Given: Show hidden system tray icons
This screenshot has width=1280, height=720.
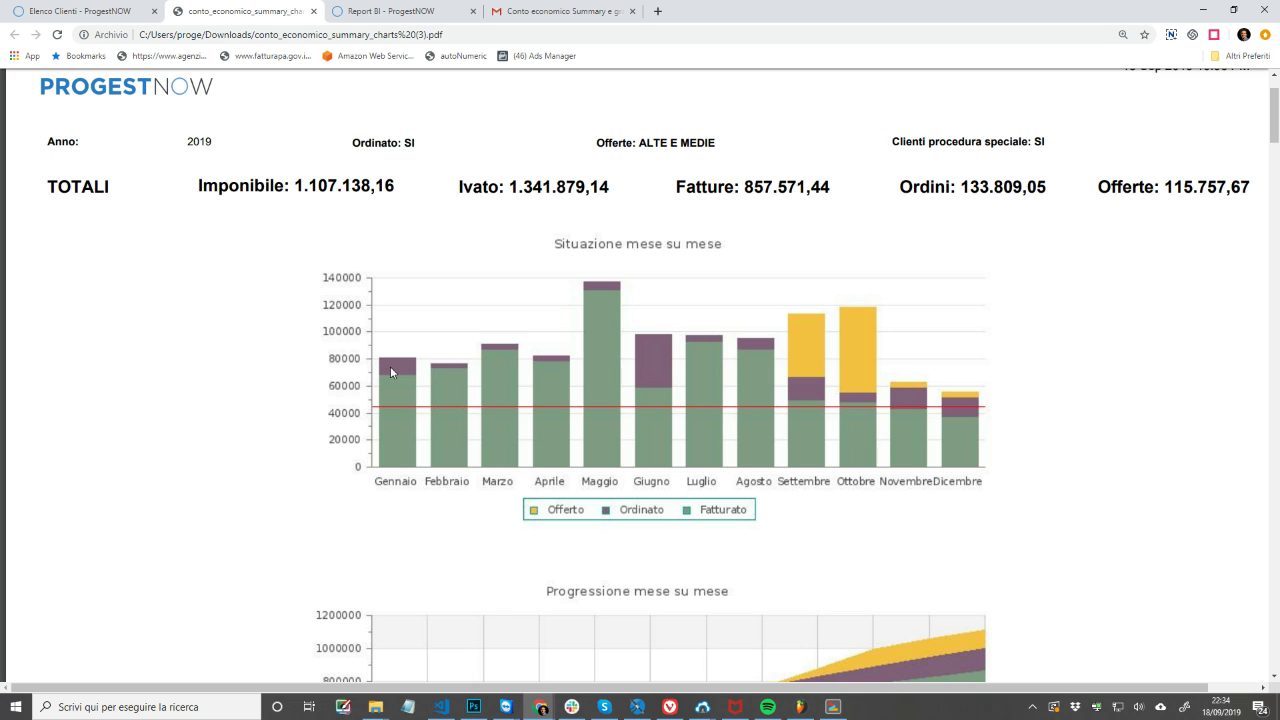Looking at the screenshot, I should pos(1033,707).
